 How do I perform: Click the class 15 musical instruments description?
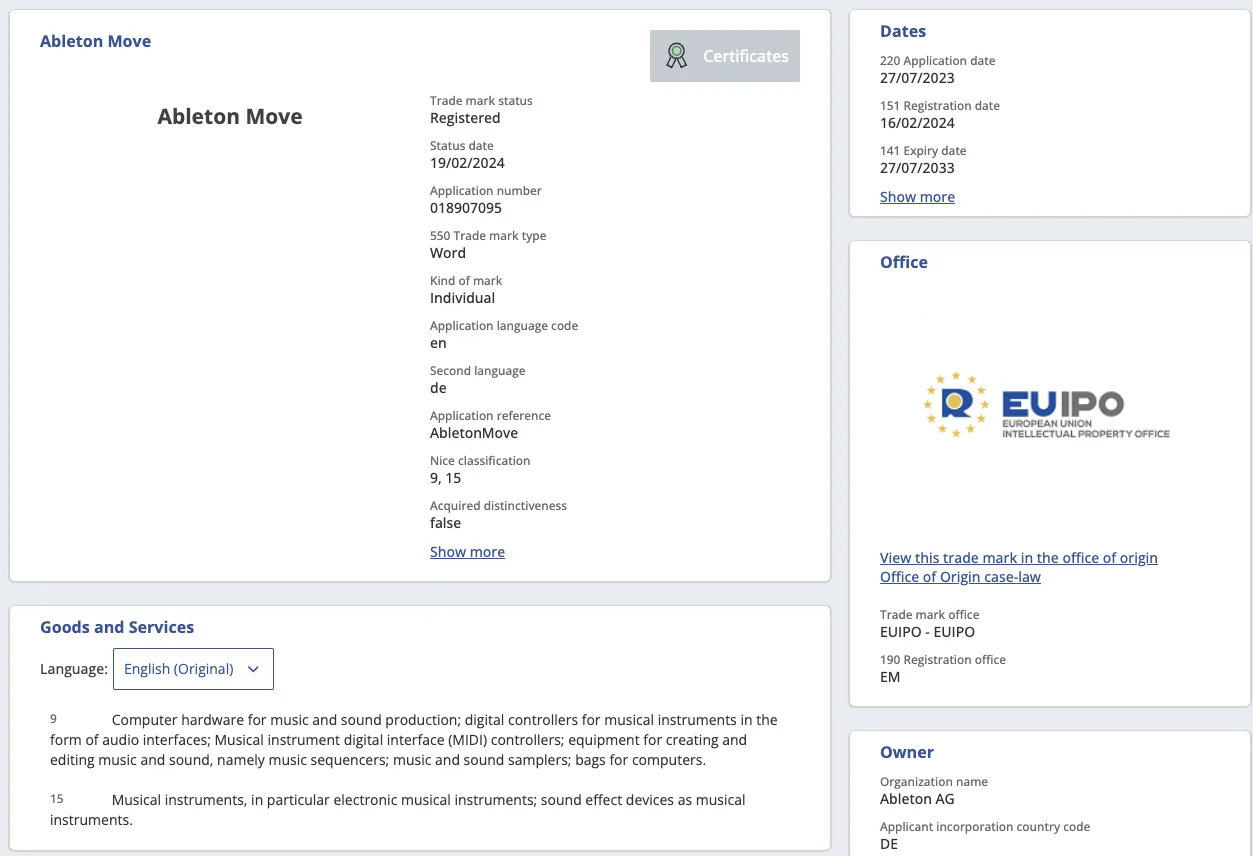(398, 810)
